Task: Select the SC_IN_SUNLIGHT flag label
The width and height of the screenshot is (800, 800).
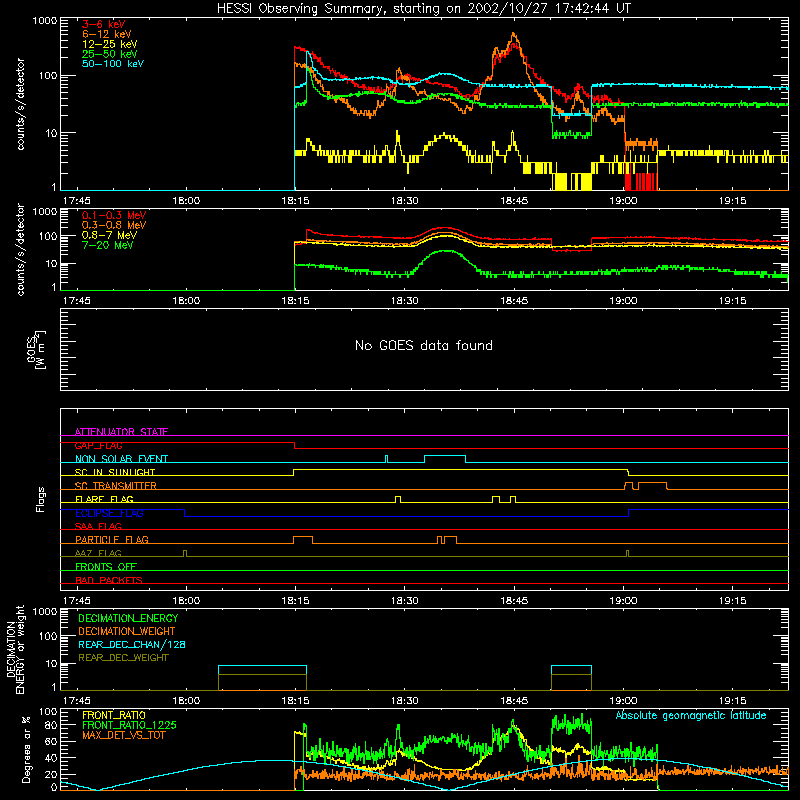Action: (x=115, y=472)
